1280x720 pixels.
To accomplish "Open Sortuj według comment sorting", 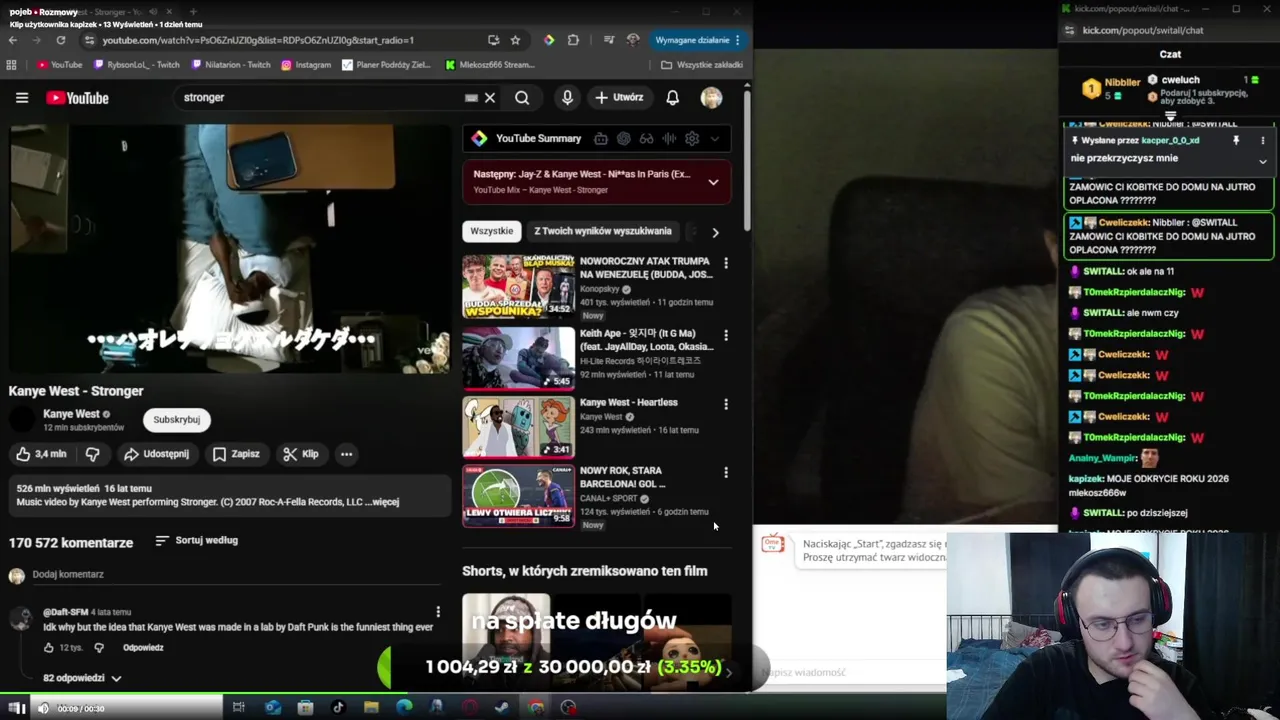I will click(x=197, y=541).
